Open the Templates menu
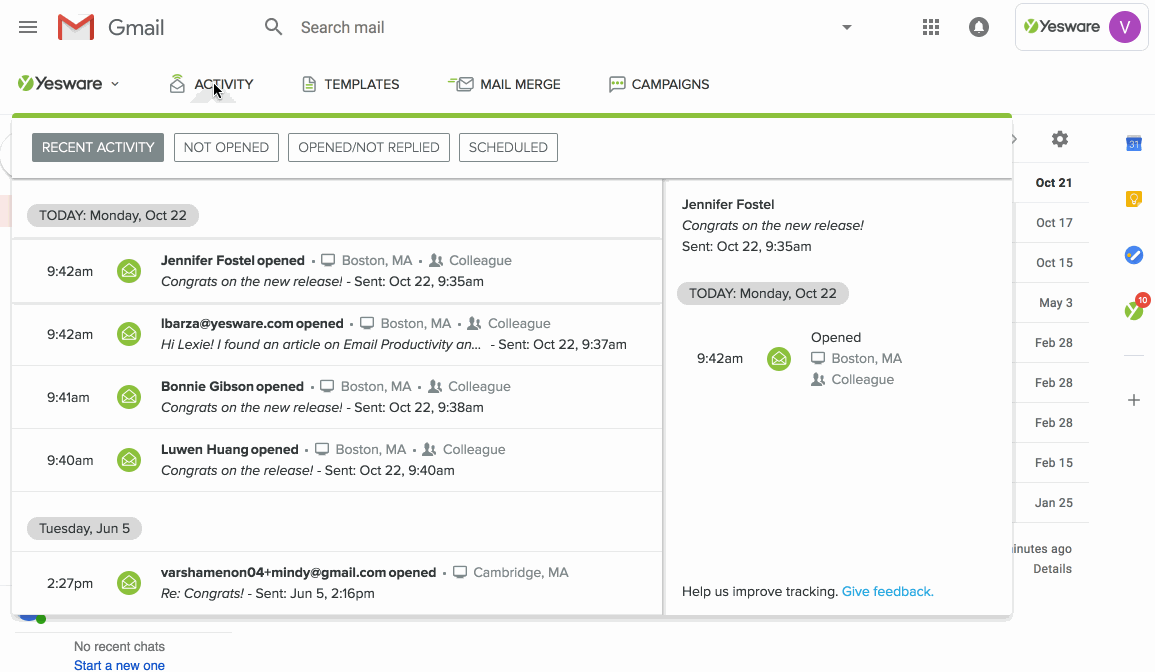 tap(351, 84)
